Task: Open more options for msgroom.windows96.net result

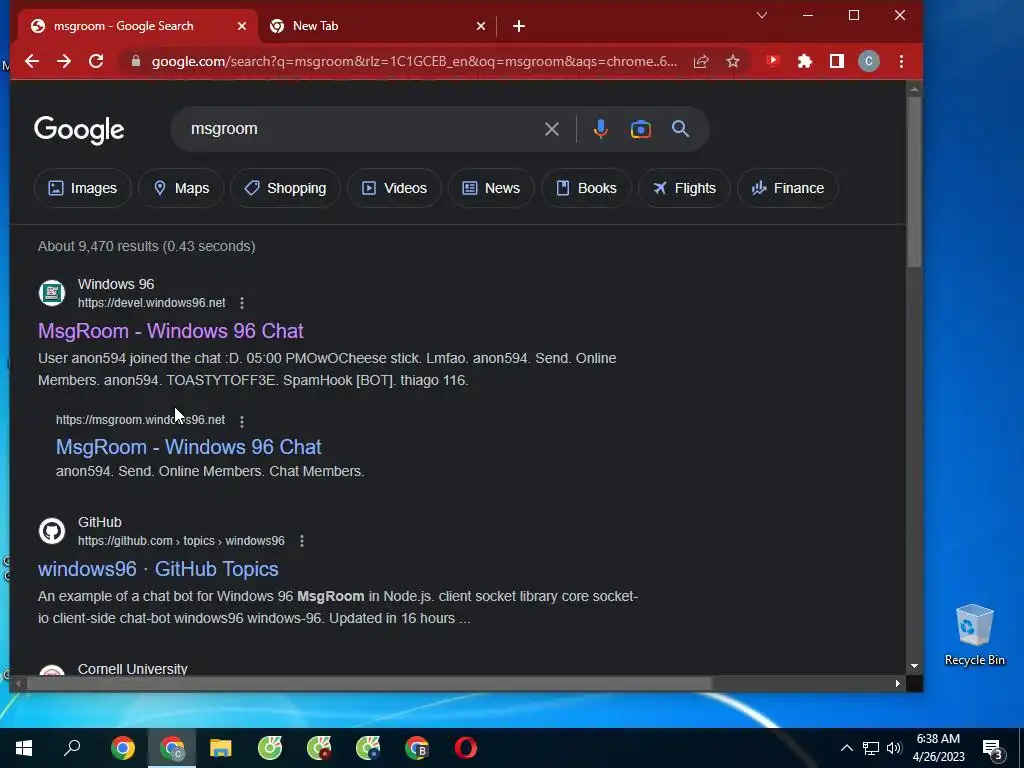Action: point(242,422)
